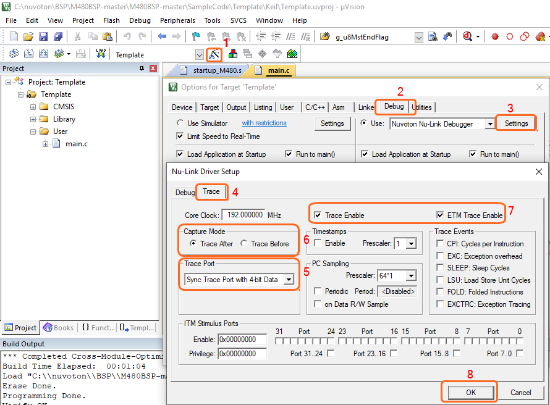Open the Nuvoton Nu-Link Debugger dropdown
This screenshot has width=550, height=405.
click(x=490, y=124)
